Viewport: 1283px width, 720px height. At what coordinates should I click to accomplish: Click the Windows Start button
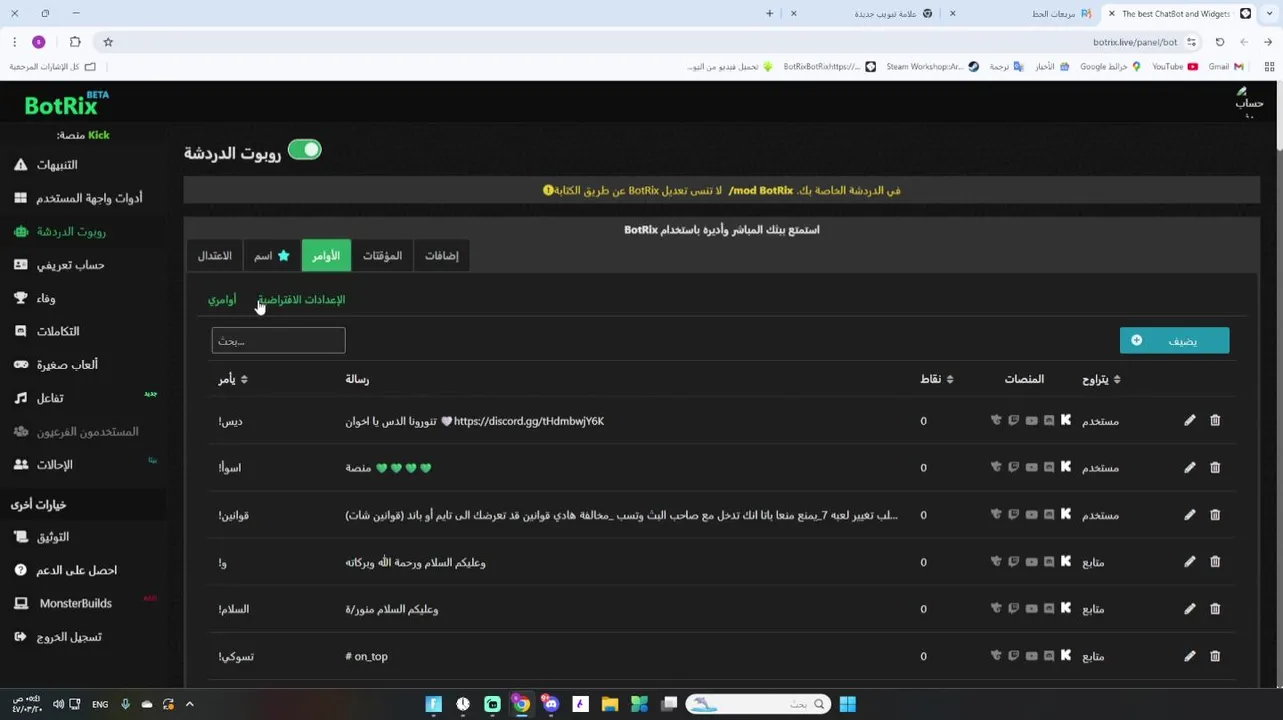click(847, 704)
